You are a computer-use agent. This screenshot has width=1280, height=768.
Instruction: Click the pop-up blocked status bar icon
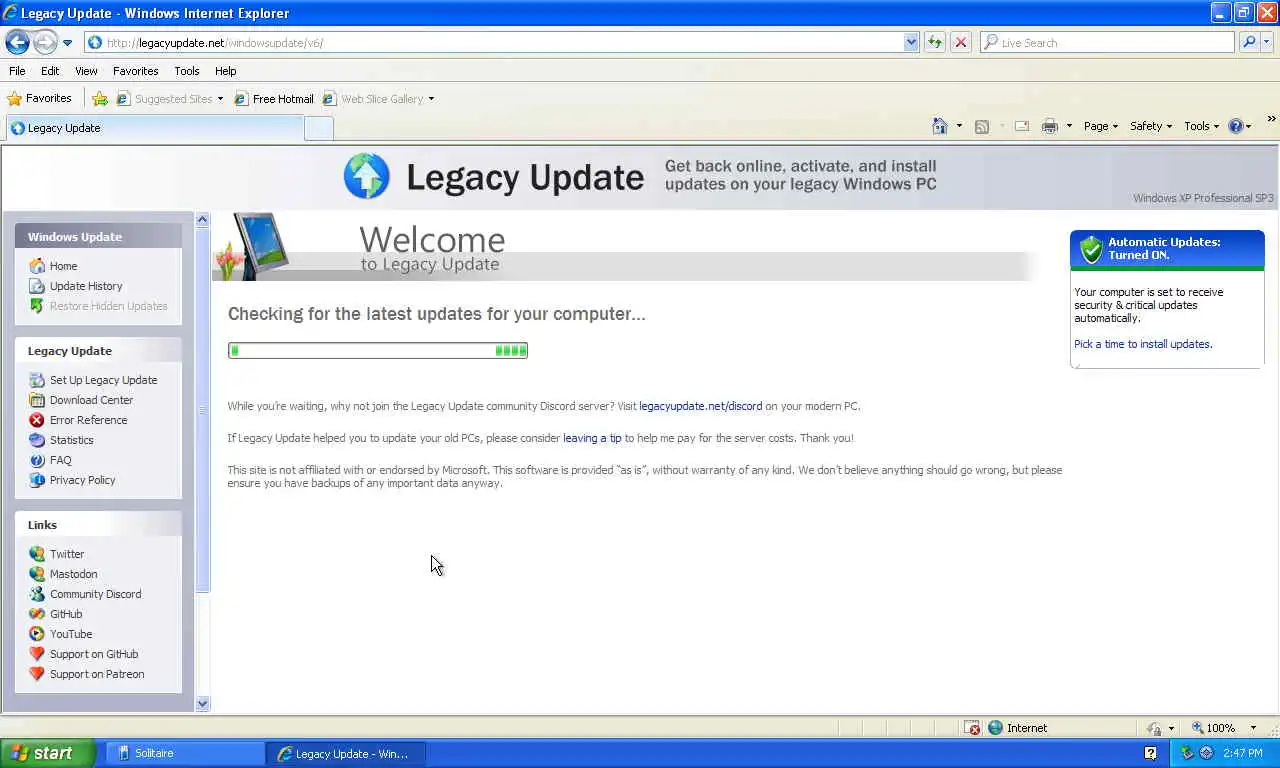(x=972, y=728)
